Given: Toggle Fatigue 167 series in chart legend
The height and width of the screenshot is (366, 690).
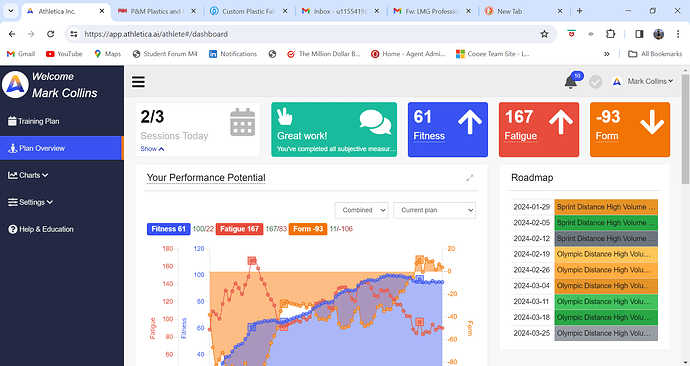Looking at the screenshot, I should pos(239,229).
